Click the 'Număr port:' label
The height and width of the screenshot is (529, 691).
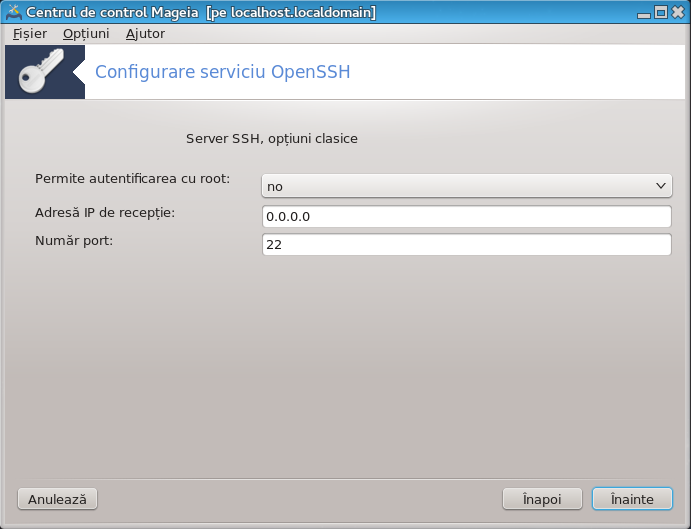click(x=74, y=241)
